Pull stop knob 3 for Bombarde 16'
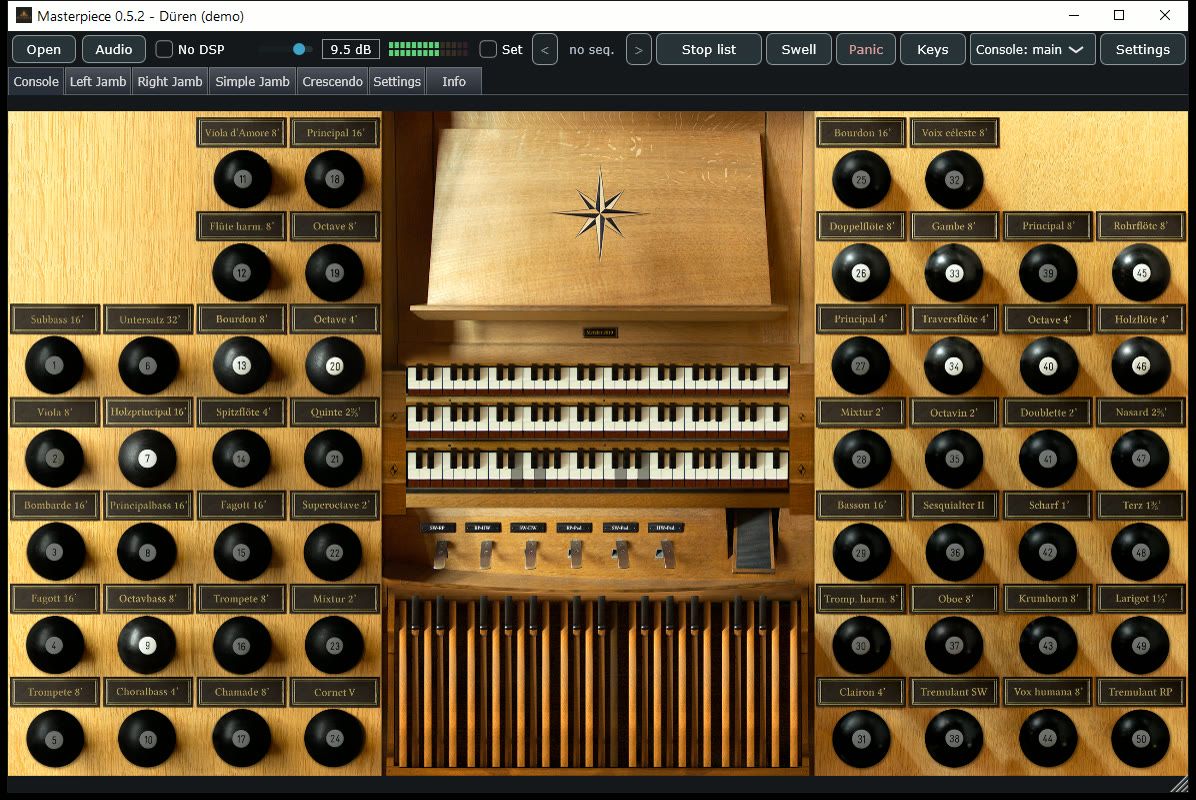The width and height of the screenshot is (1196, 800). (55, 552)
